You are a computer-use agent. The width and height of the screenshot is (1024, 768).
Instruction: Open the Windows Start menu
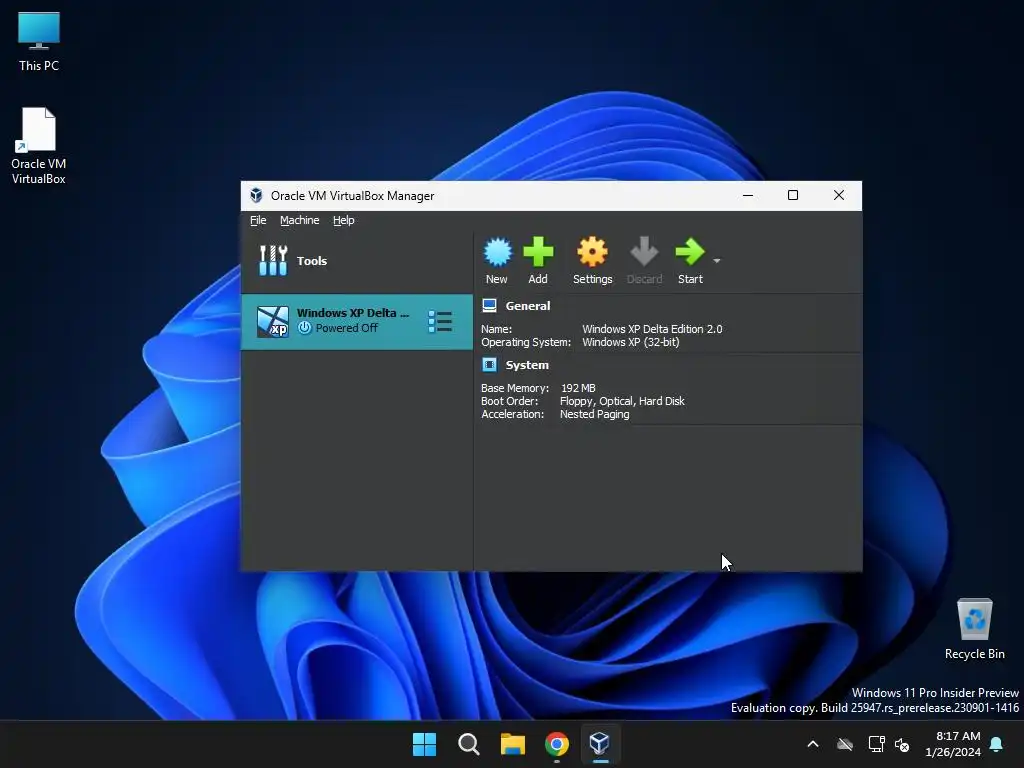pos(424,744)
